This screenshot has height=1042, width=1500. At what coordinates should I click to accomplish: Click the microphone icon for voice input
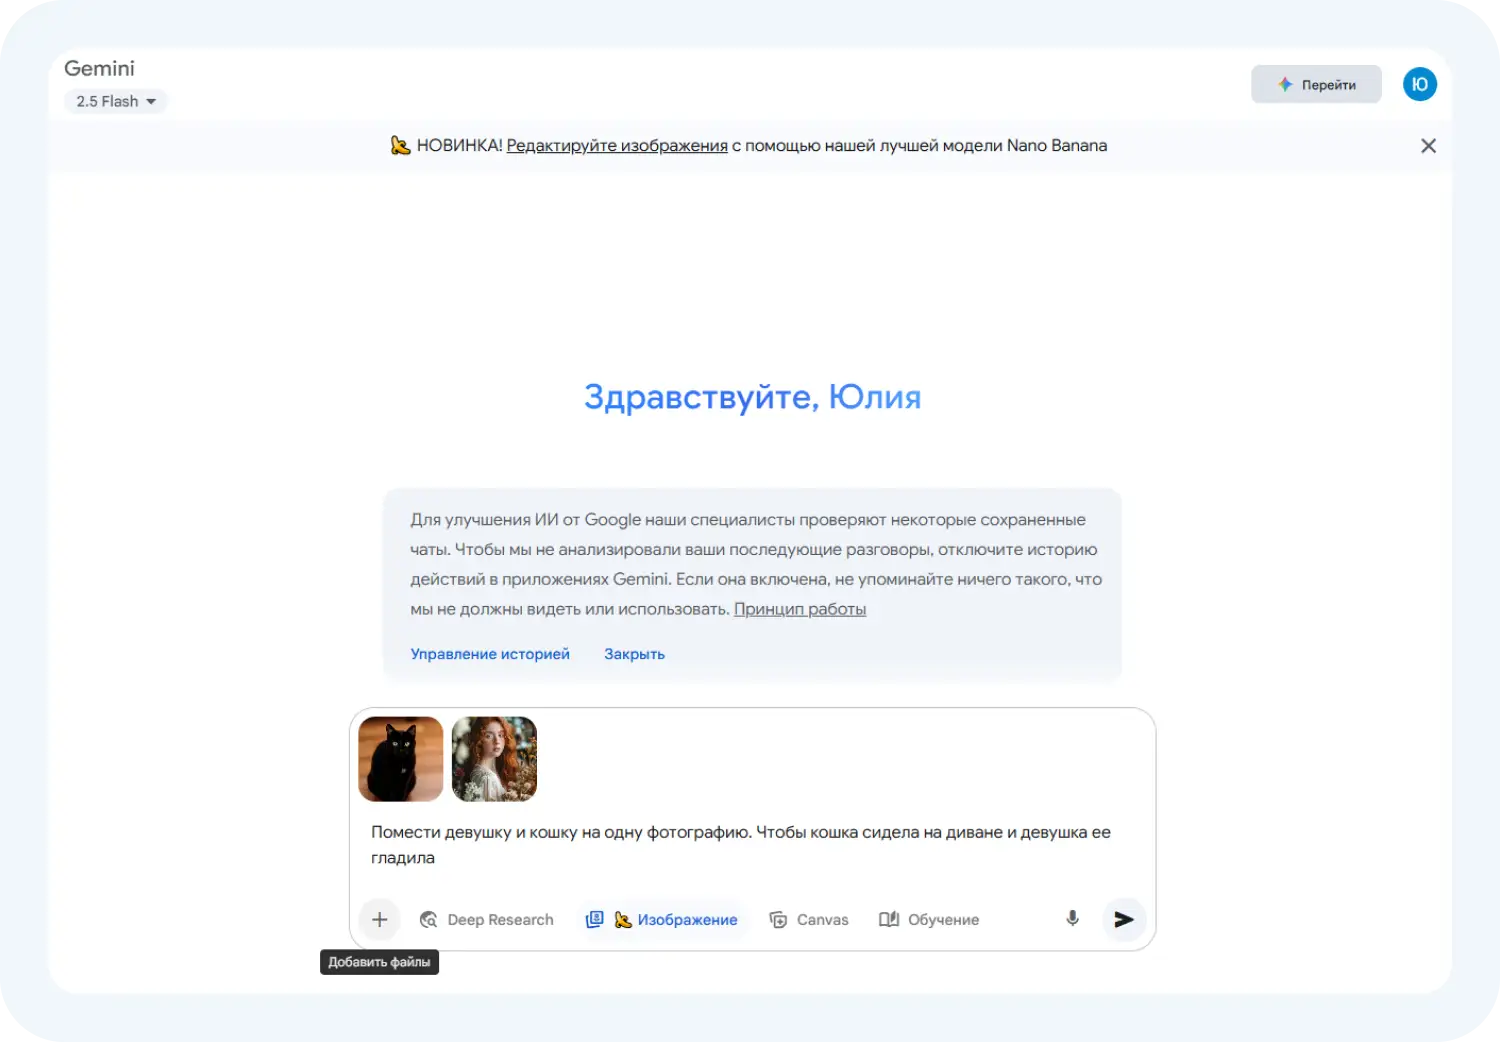[x=1071, y=919]
